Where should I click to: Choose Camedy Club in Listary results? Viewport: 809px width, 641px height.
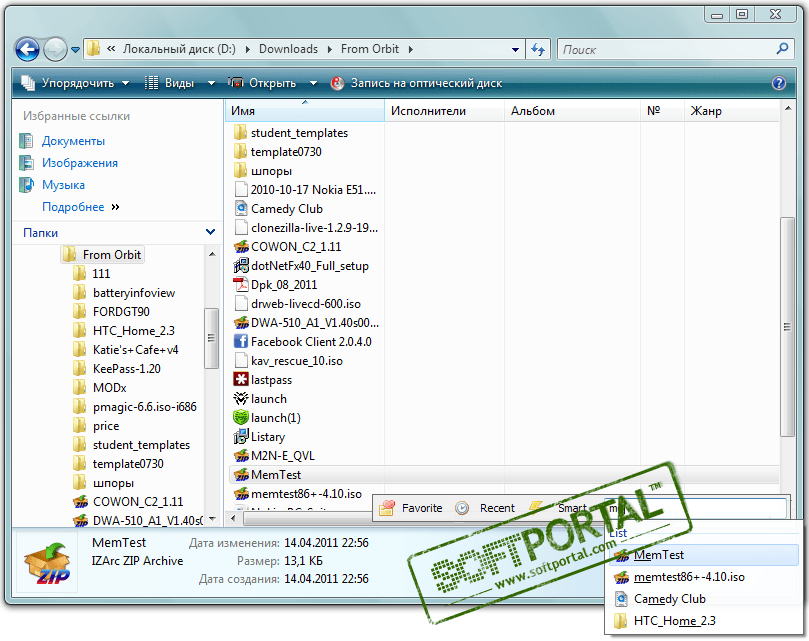point(704,599)
